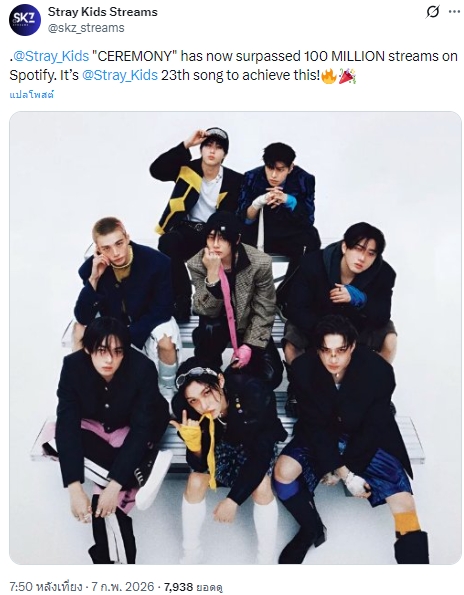Open the Stray Kids Streams display name
This screenshot has height=595, width=464.
(102, 12)
